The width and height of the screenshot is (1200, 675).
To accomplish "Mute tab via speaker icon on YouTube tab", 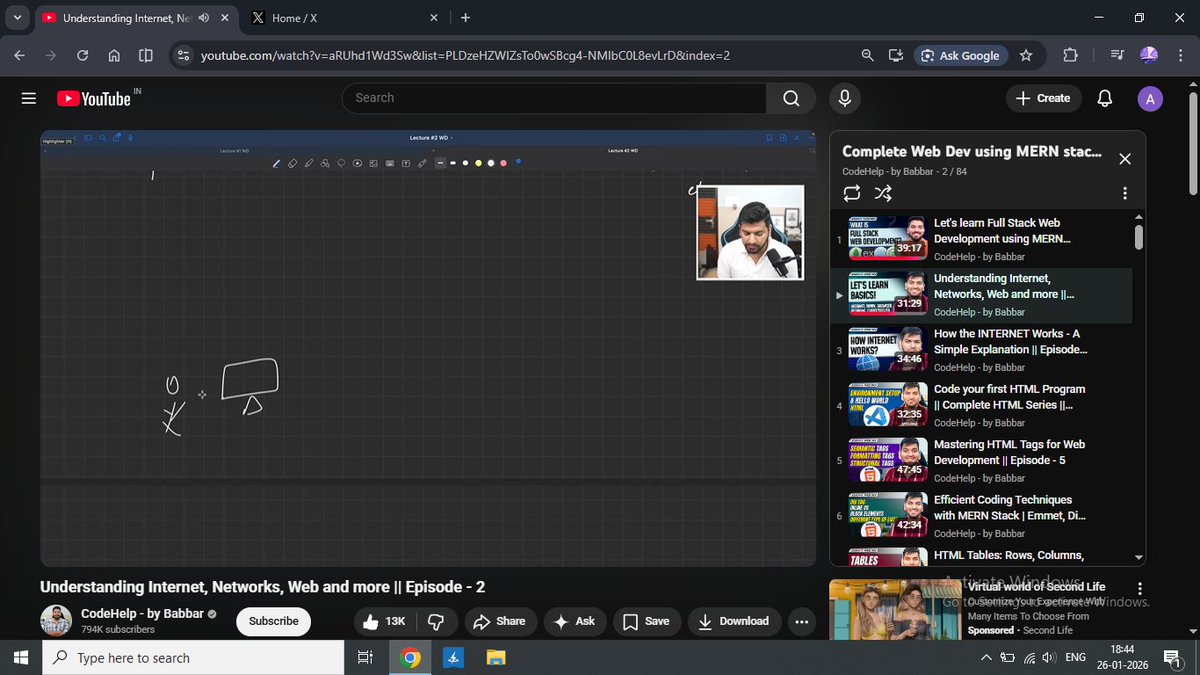I will pyautogui.click(x=205, y=18).
